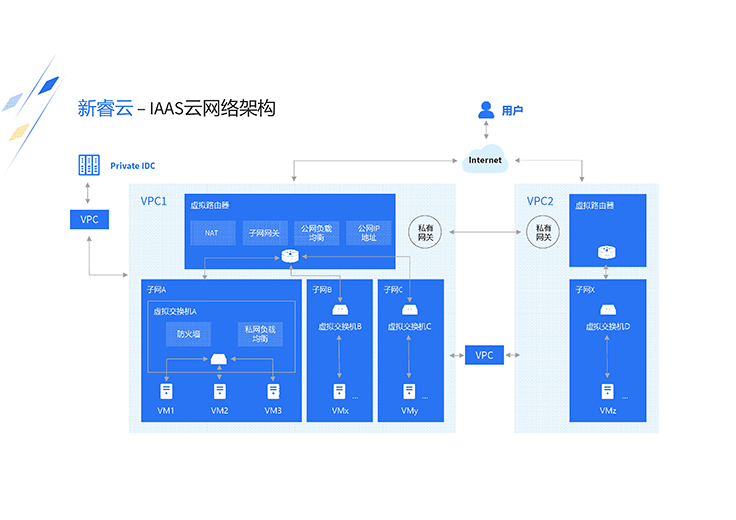Click the VM1 label
The image size is (736, 520).
pos(166,411)
